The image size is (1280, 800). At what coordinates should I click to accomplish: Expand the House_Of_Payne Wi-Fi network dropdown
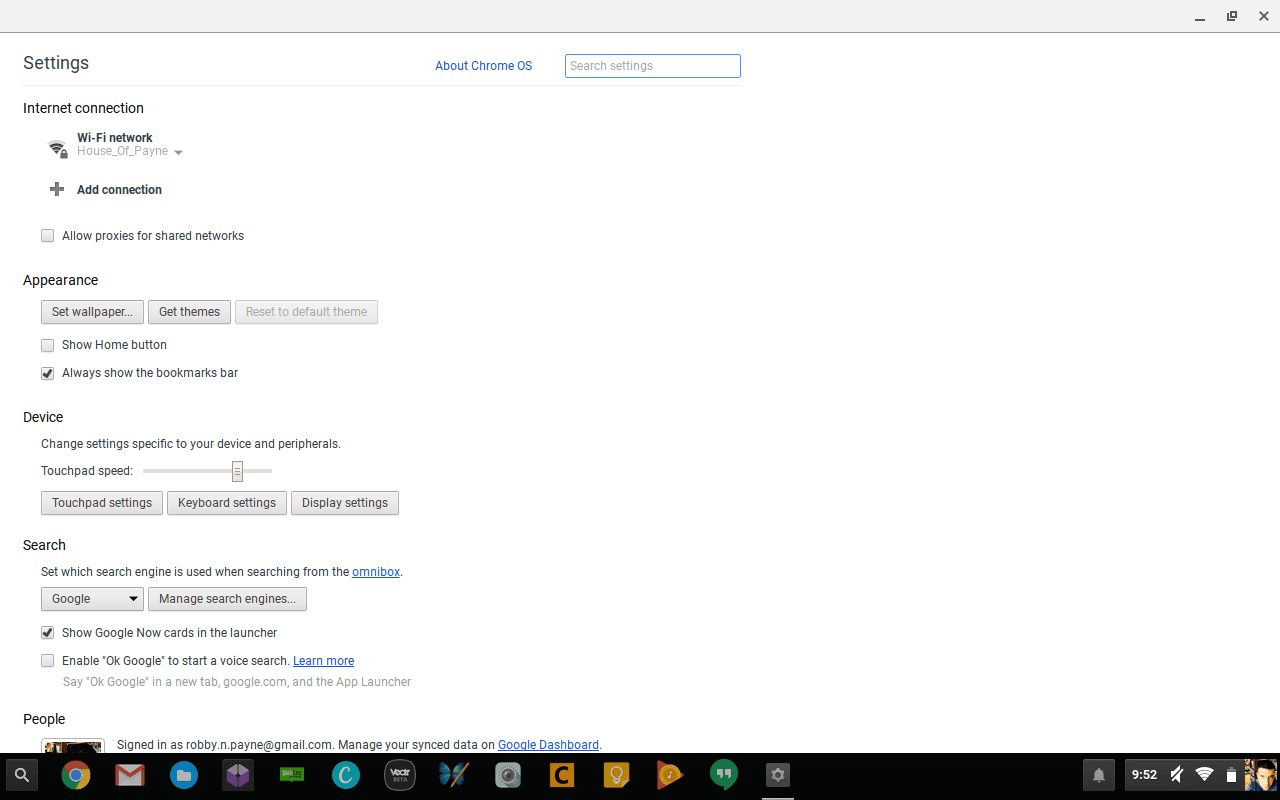178,152
